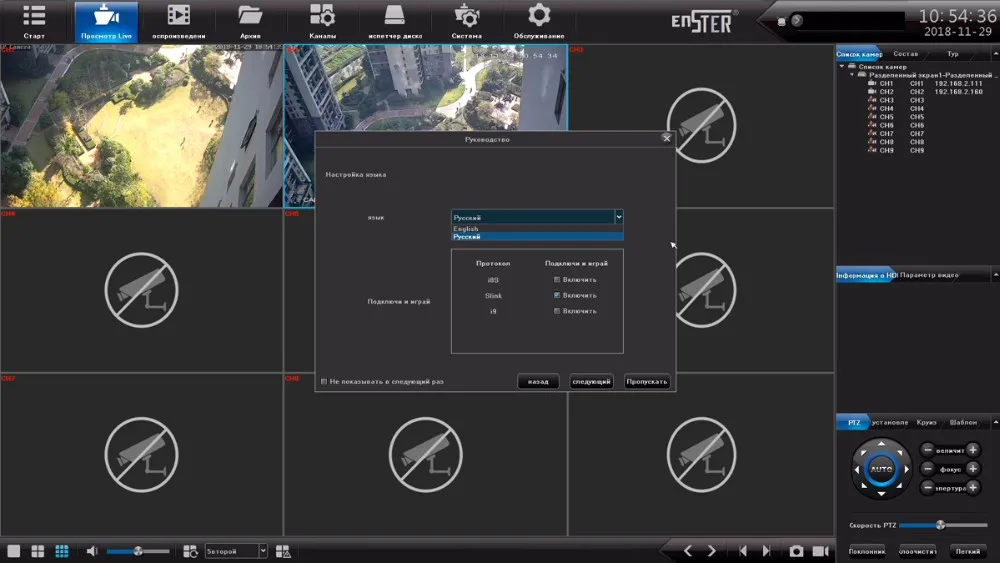Image resolution: width=1000 pixels, height=563 pixels.
Task: Mute the audio speaker icon
Action: tap(92, 551)
